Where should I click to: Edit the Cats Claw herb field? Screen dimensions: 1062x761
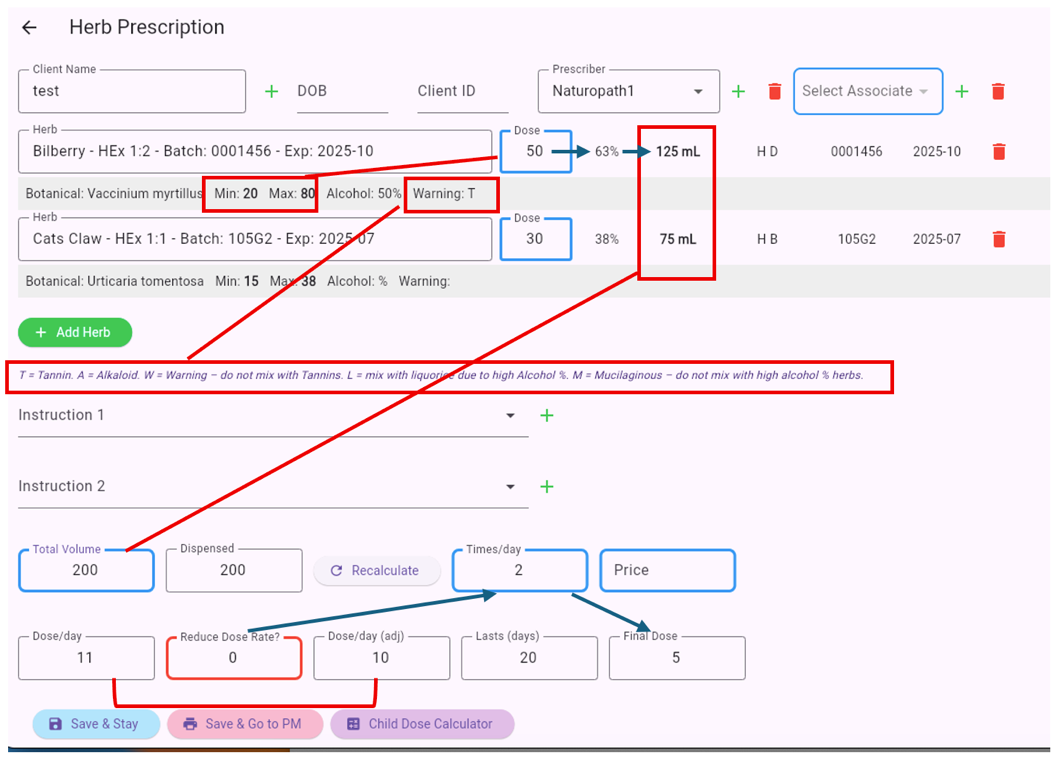point(255,239)
